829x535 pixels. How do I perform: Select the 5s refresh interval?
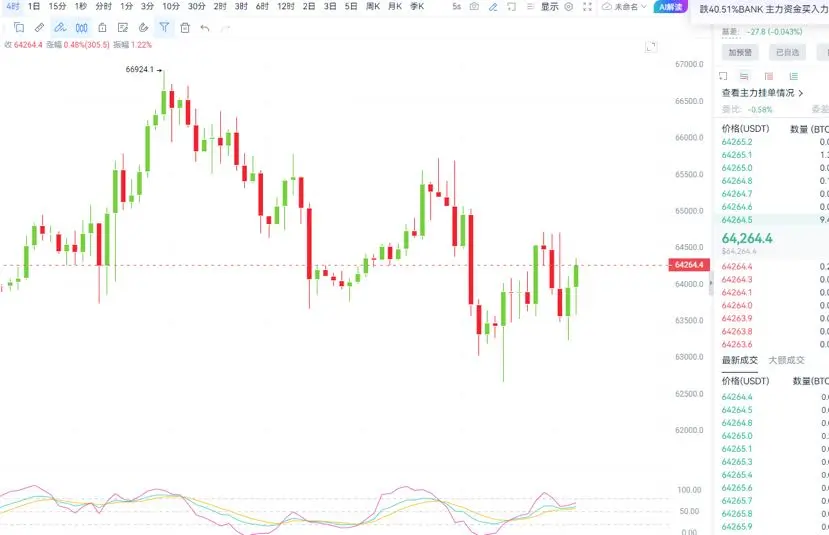[456, 7]
